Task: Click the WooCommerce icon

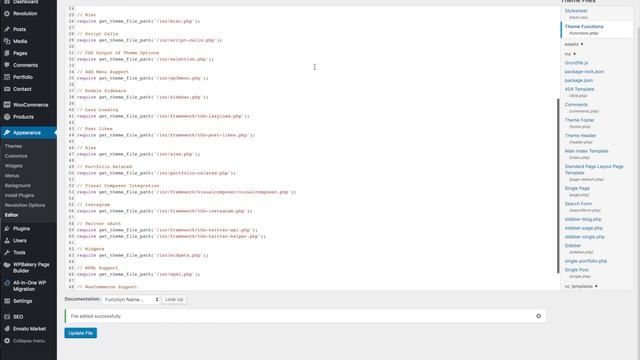Action: [7, 105]
